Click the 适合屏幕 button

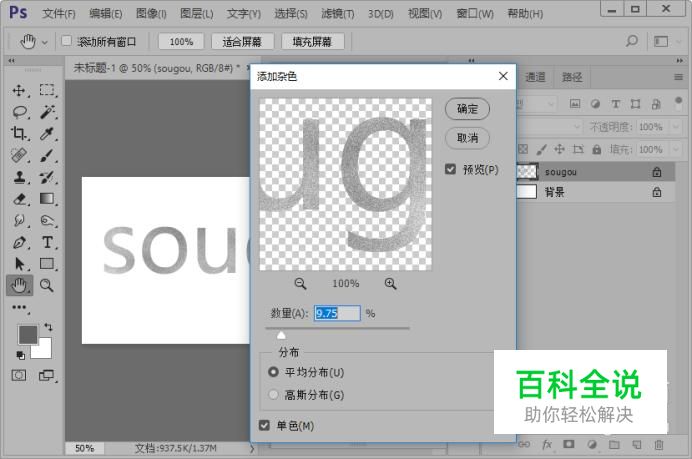pos(242,41)
